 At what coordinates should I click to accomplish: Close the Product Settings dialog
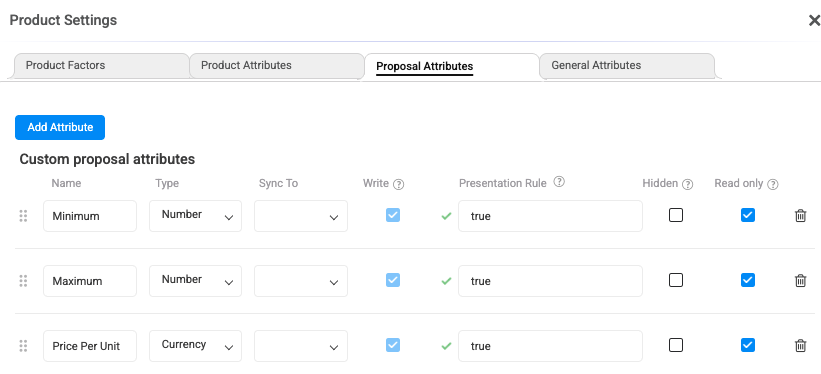click(814, 20)
